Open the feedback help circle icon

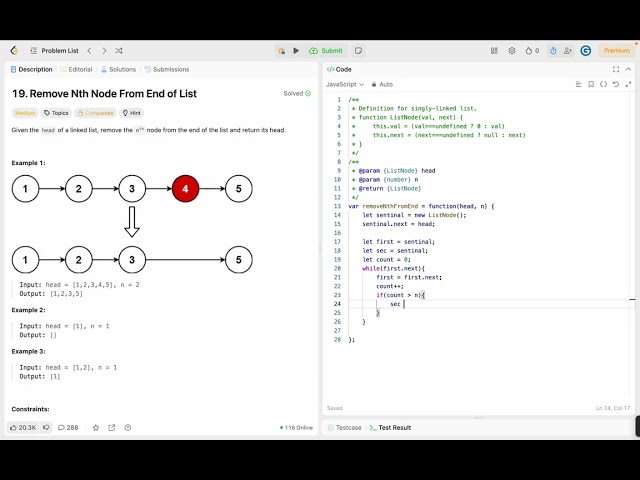pos(128,428)
